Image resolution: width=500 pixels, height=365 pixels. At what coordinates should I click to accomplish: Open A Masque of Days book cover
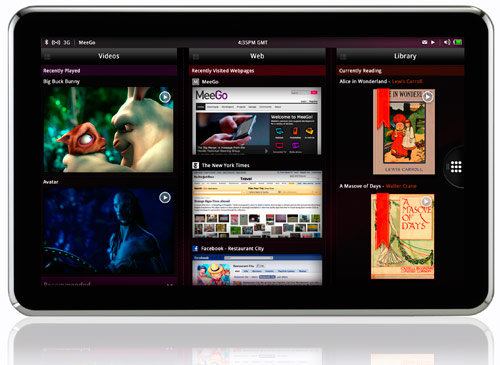click(402, 236)
